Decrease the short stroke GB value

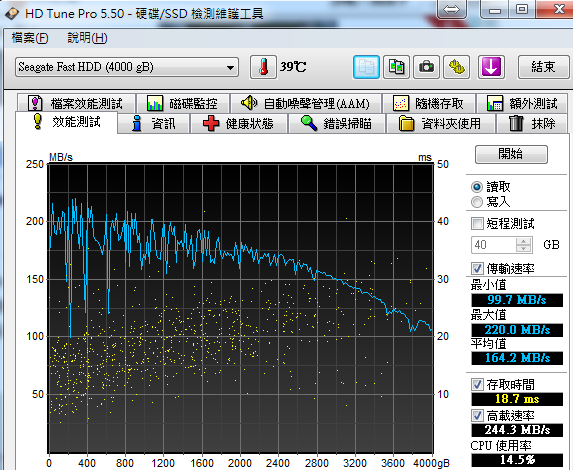524,249
